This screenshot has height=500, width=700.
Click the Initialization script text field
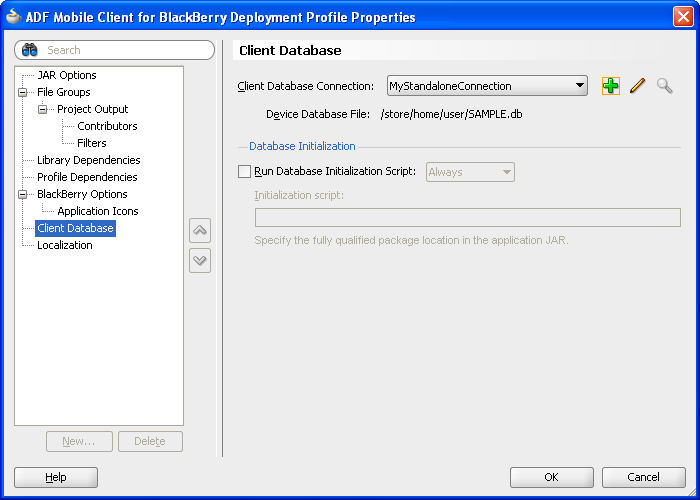click(467, 217)
